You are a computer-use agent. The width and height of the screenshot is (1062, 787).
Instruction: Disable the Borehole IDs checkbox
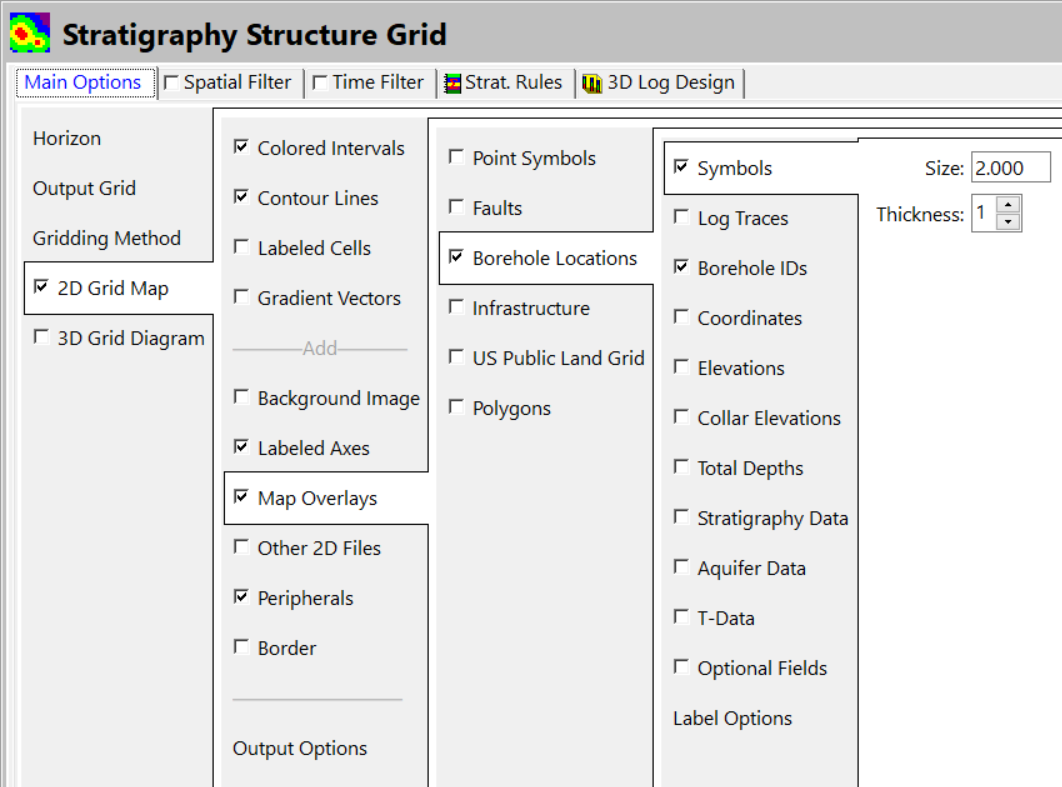681,267
